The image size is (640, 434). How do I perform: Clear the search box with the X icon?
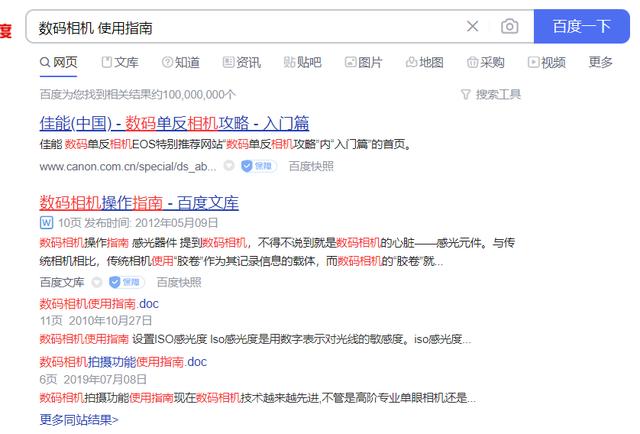[x=473, y=27]
